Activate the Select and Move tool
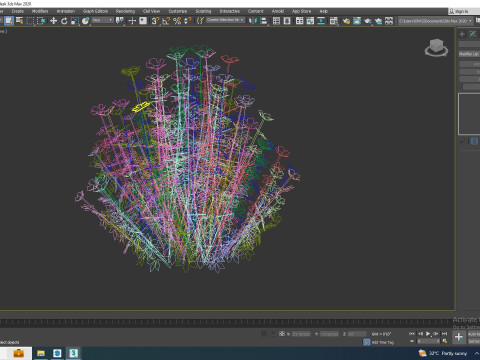 click(x=53, y=21)
